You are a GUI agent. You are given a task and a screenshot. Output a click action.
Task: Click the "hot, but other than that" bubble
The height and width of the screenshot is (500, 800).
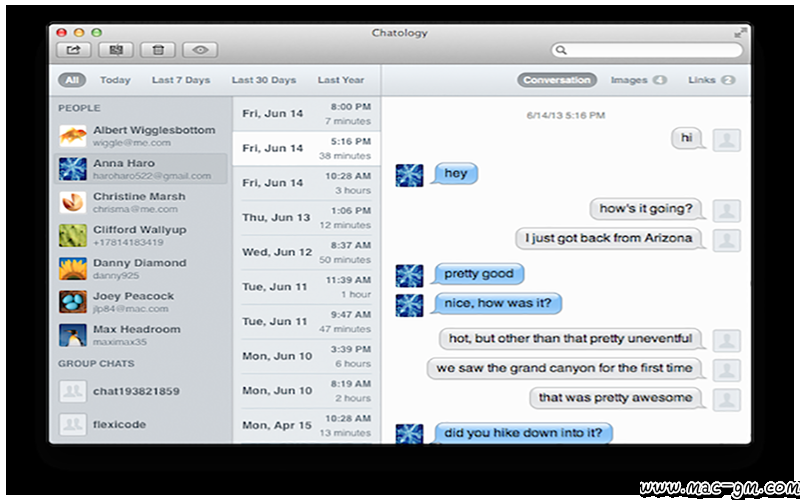click(570, 339)
